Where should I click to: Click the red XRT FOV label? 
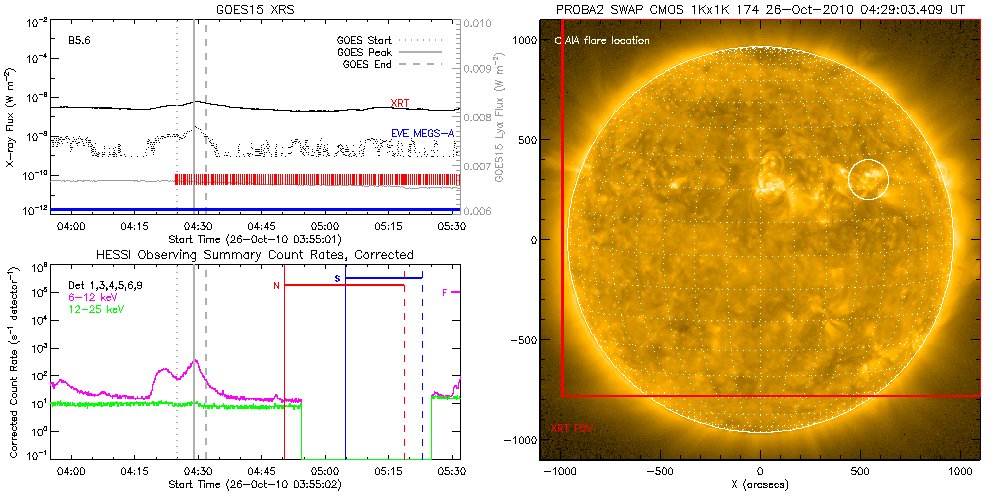click(x=572, y=427)
